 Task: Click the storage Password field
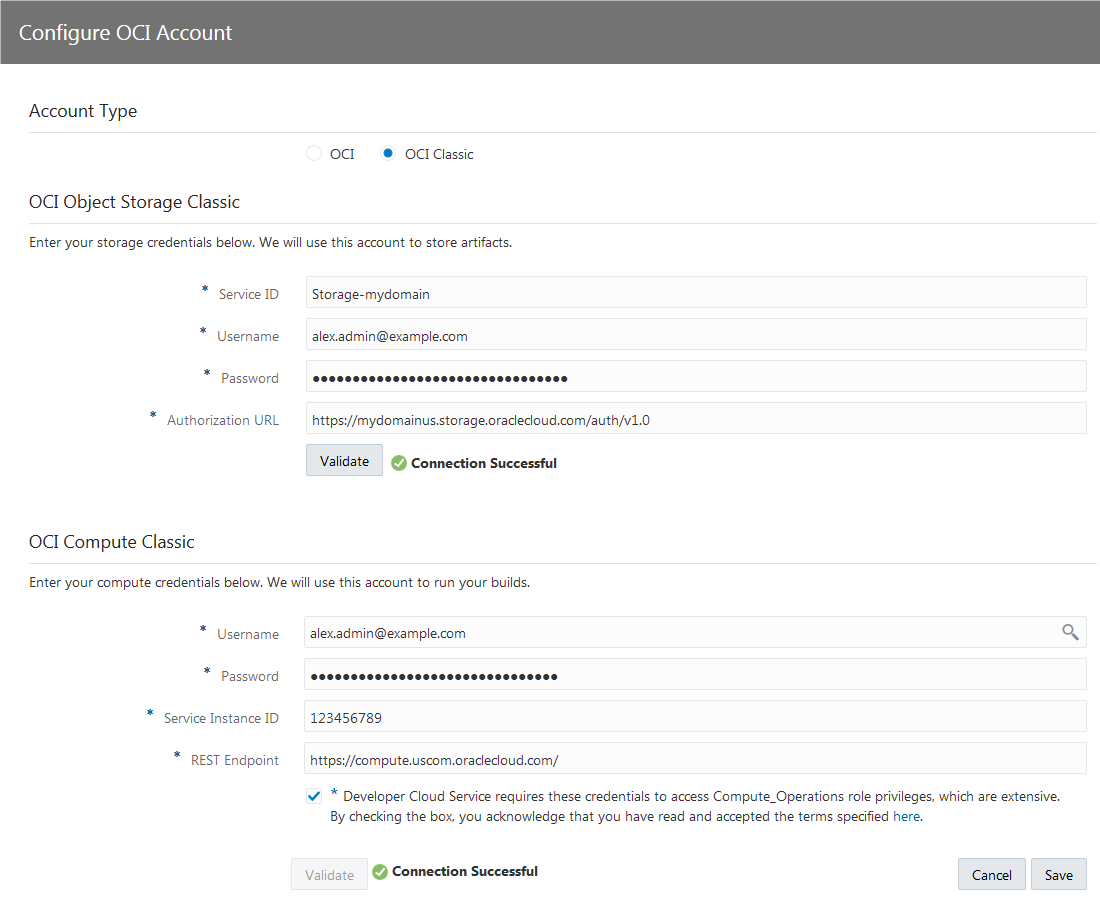coord(695,378)
